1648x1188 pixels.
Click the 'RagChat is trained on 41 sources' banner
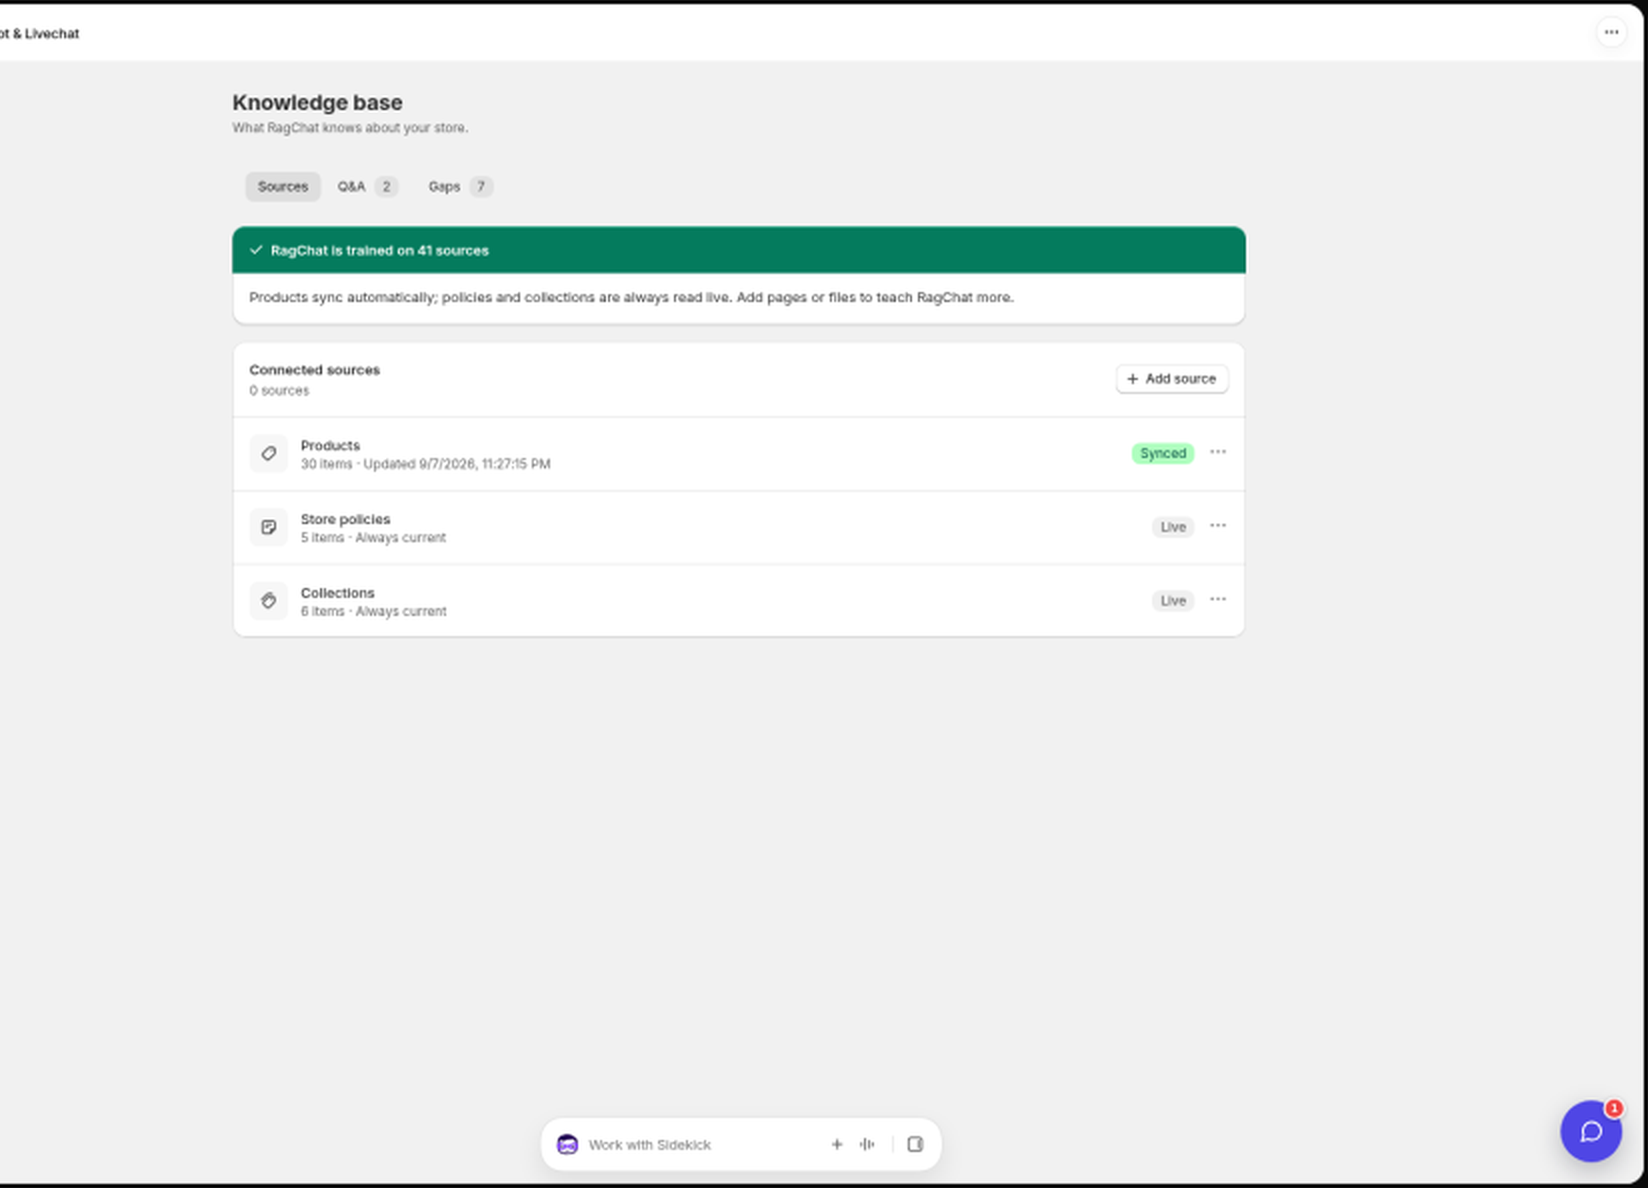(739, 250)
